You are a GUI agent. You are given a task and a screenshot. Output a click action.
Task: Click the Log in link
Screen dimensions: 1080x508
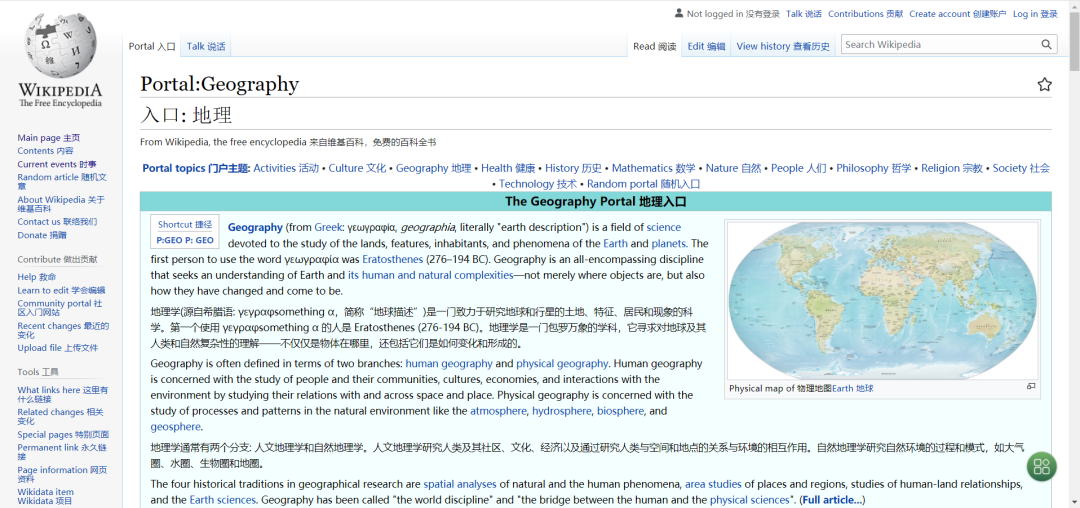[x=1035, y=14]
